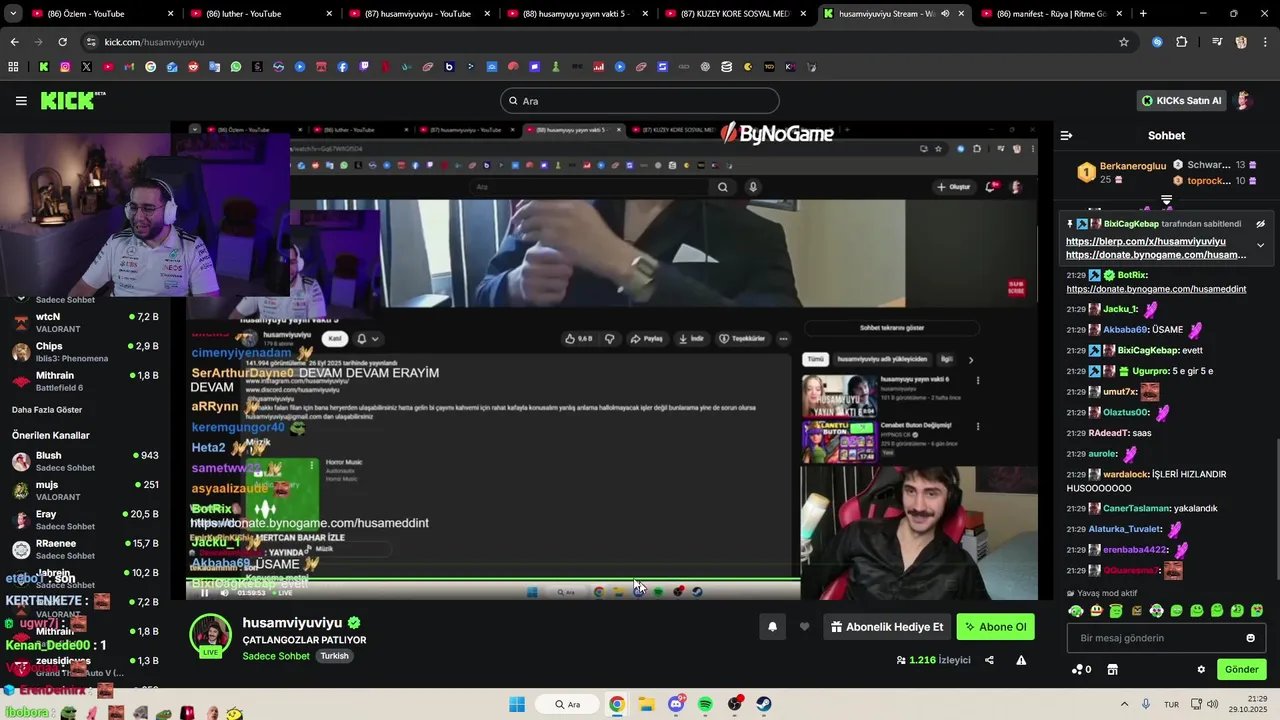Reload the Kick page
1280x720 pixels.
[x=62, y=42]
